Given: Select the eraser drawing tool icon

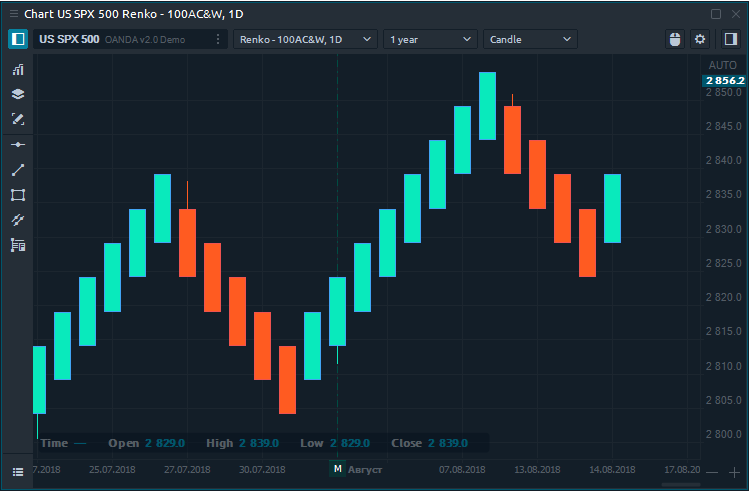Looking at the screenshot, I should [x=17, y=119].
